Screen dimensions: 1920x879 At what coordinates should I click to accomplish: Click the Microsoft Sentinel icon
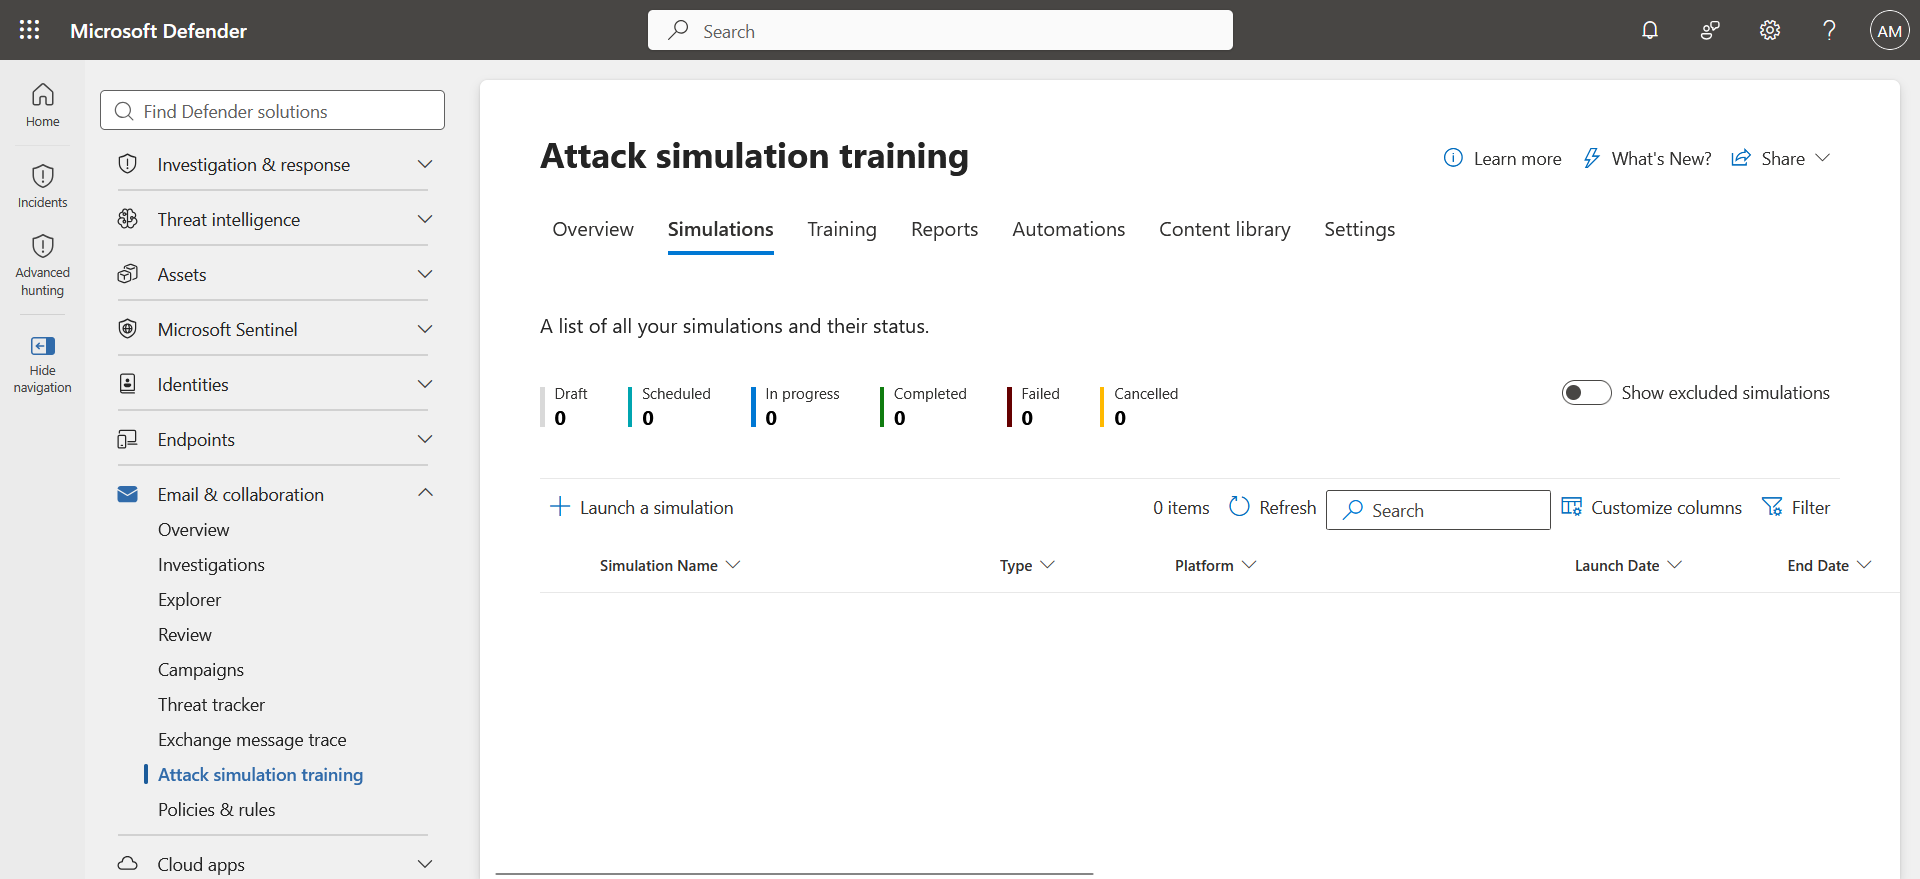coord(128,329)
